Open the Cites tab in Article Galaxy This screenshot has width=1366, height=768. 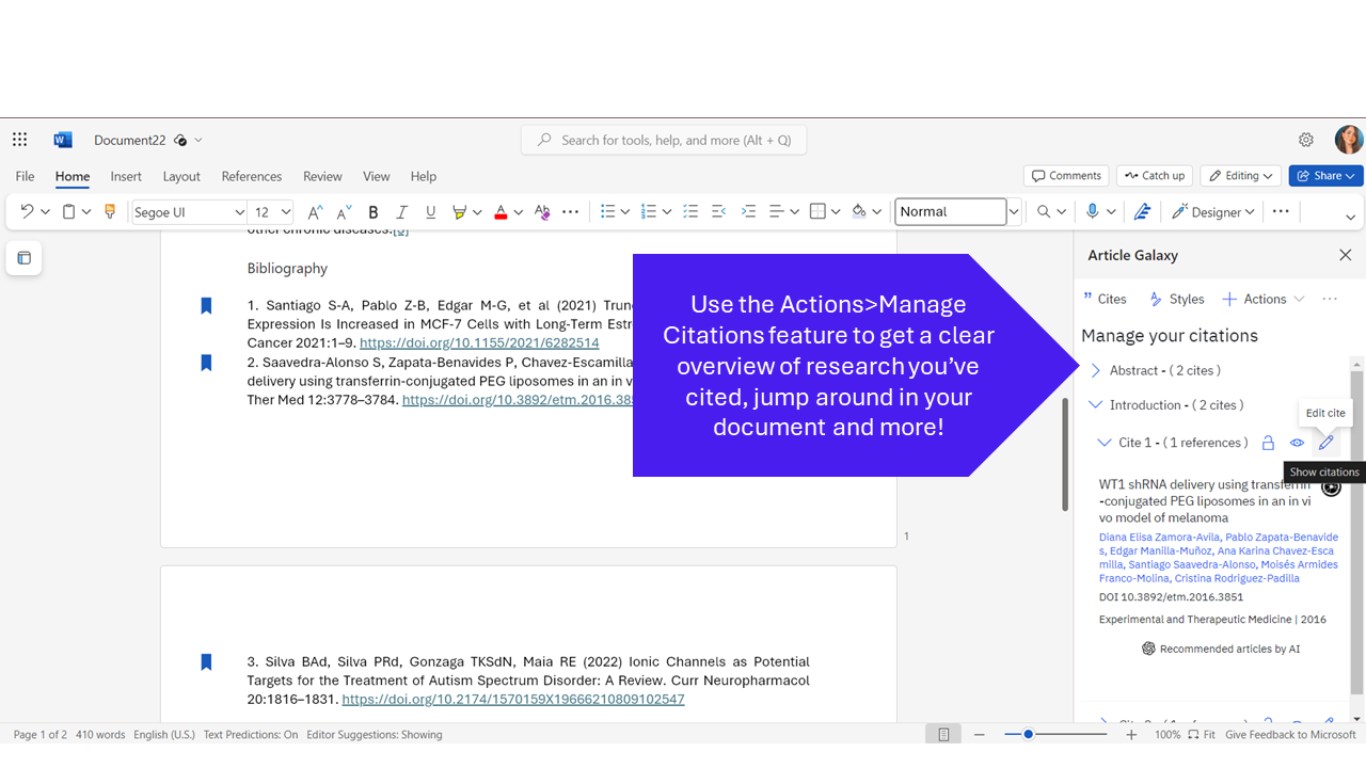[x=1105, y=299]
